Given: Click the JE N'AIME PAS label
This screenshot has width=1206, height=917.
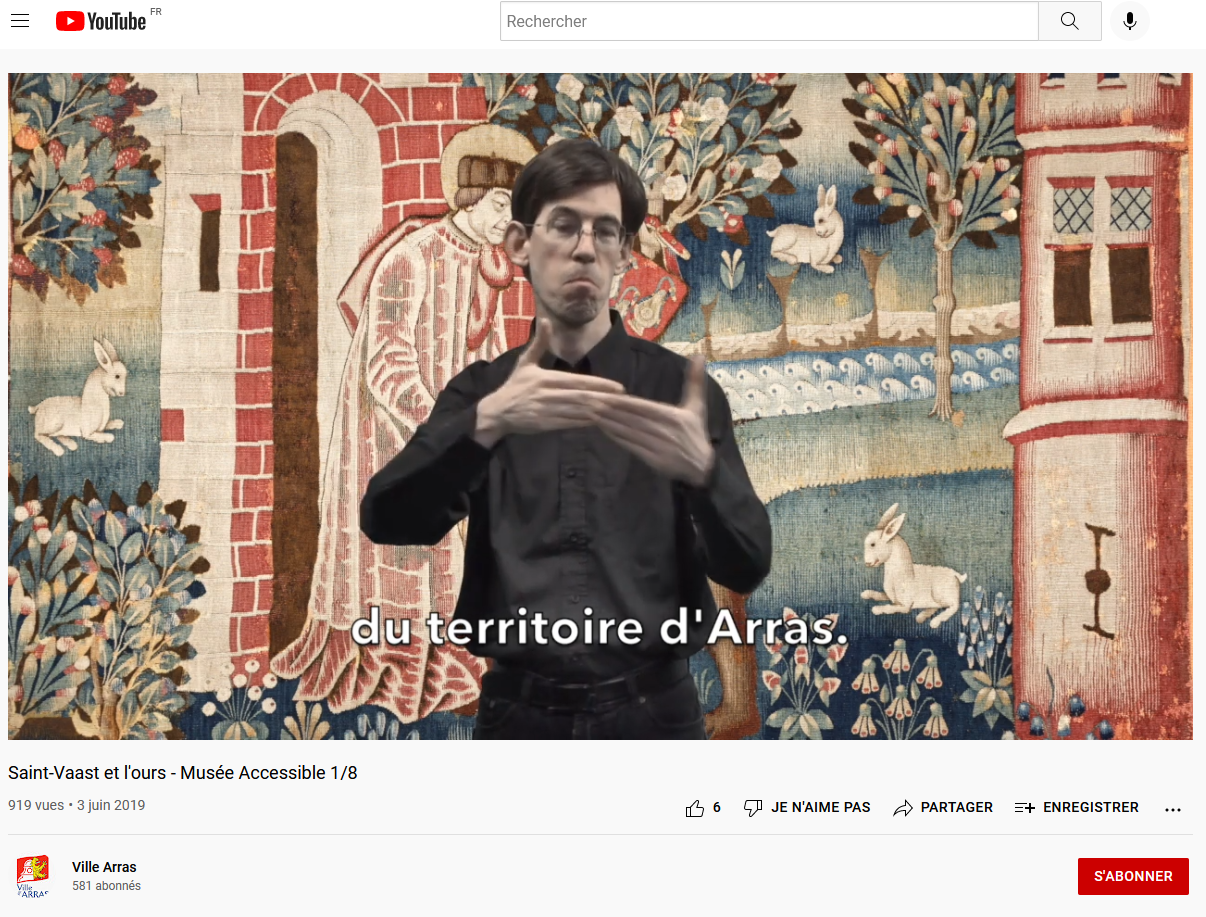Looking at the screenshot, I should tap(820, 807).
